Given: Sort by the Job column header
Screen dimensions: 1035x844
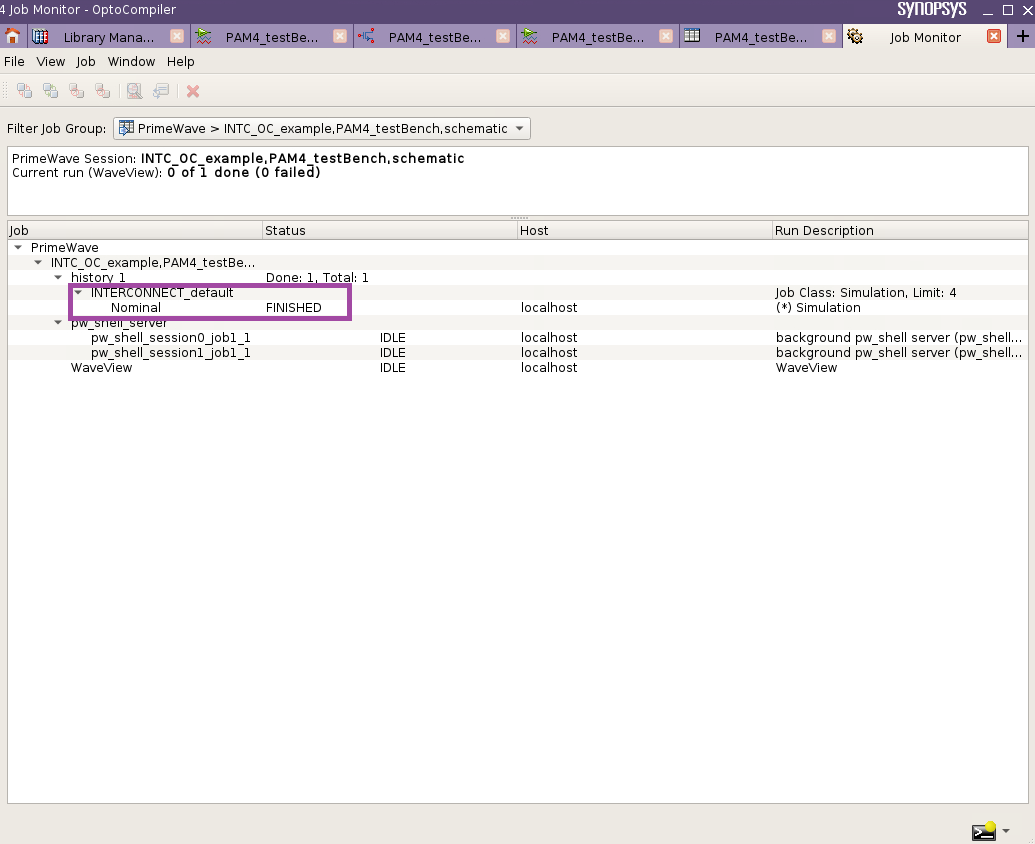Looking at the screenshot, I should (135, 230).
